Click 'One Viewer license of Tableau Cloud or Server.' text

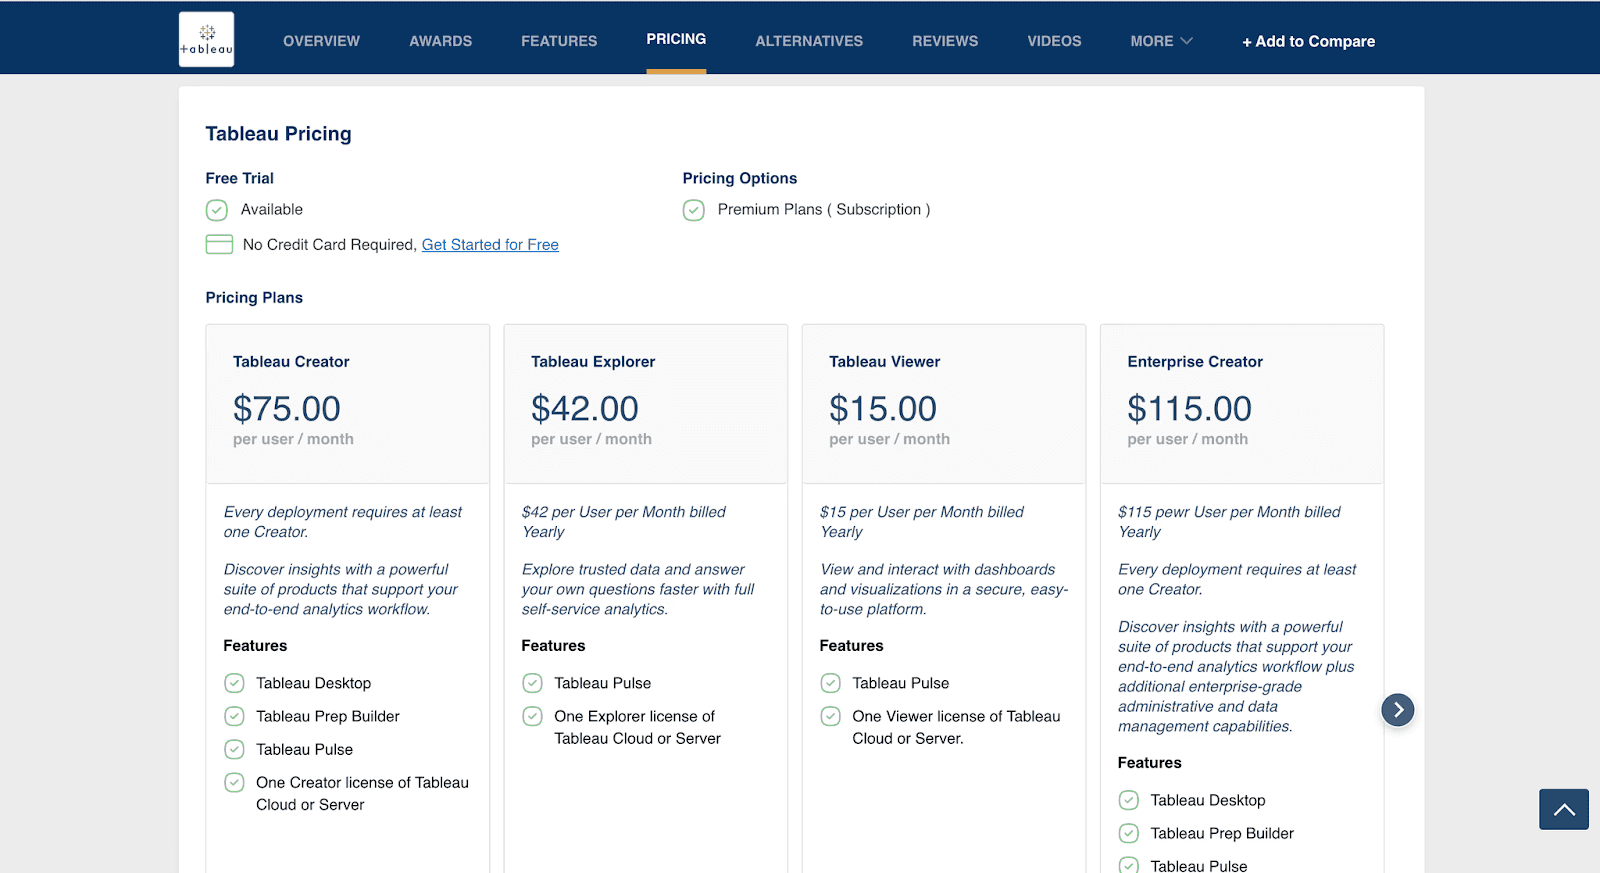point(956,727)
